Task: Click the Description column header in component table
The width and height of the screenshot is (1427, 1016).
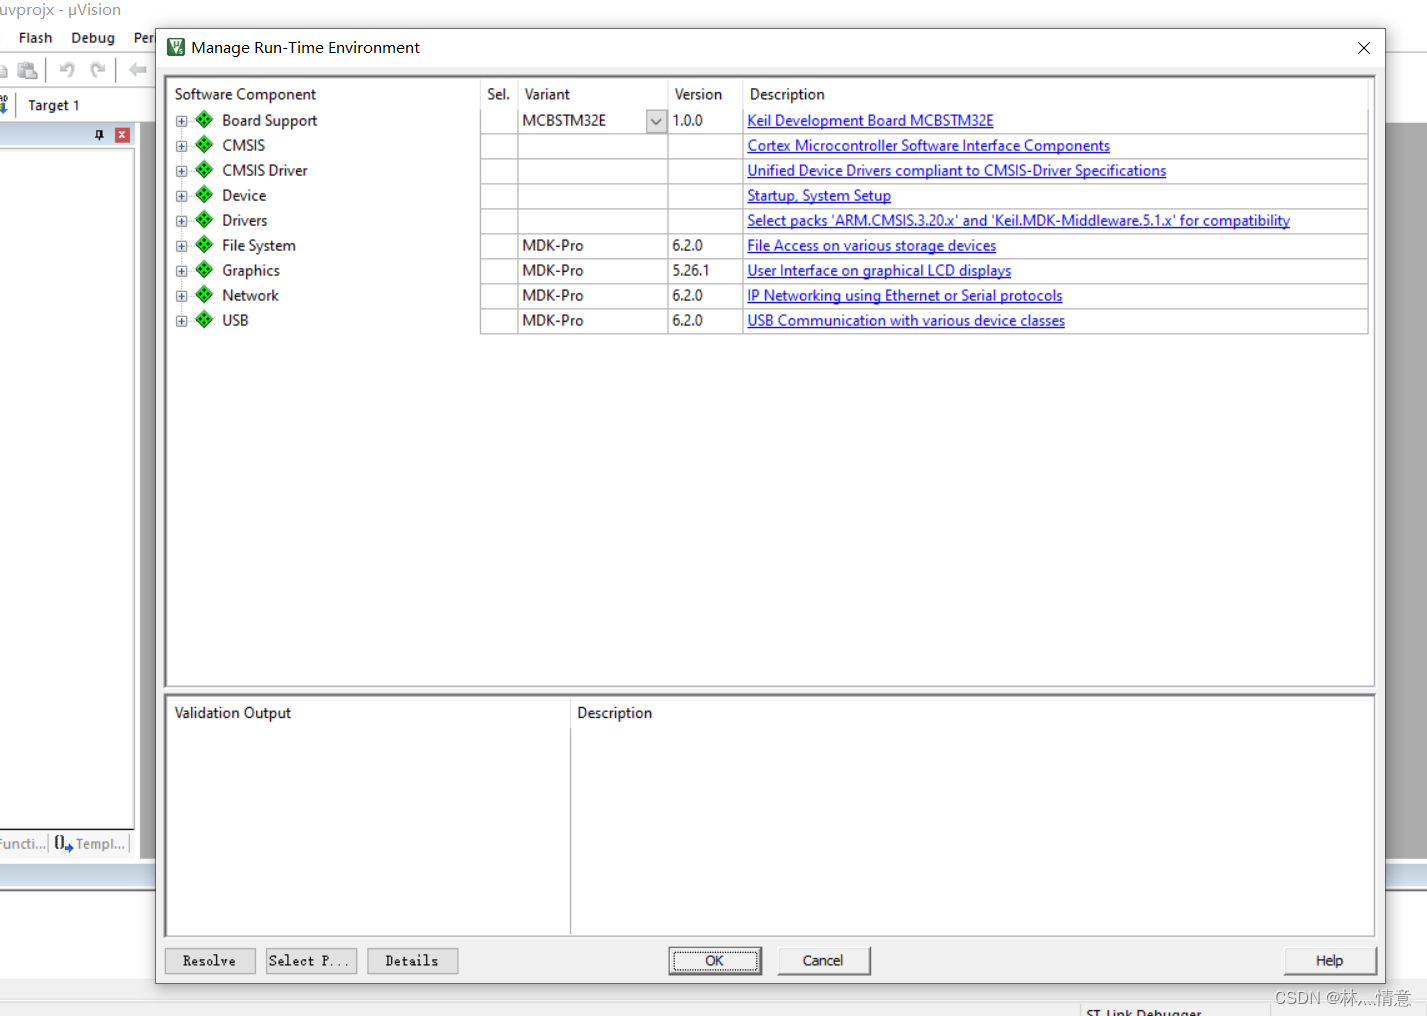Action: click(787, 94)
